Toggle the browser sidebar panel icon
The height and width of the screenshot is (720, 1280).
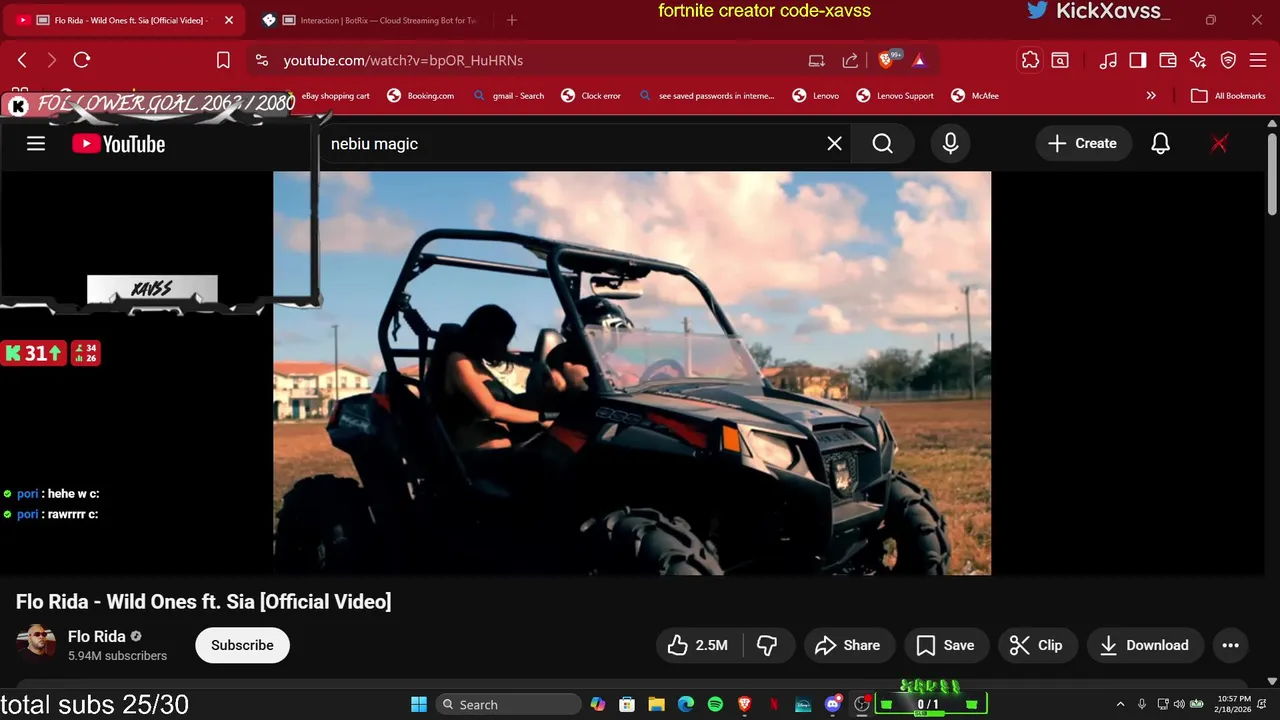pos(1138,60)
